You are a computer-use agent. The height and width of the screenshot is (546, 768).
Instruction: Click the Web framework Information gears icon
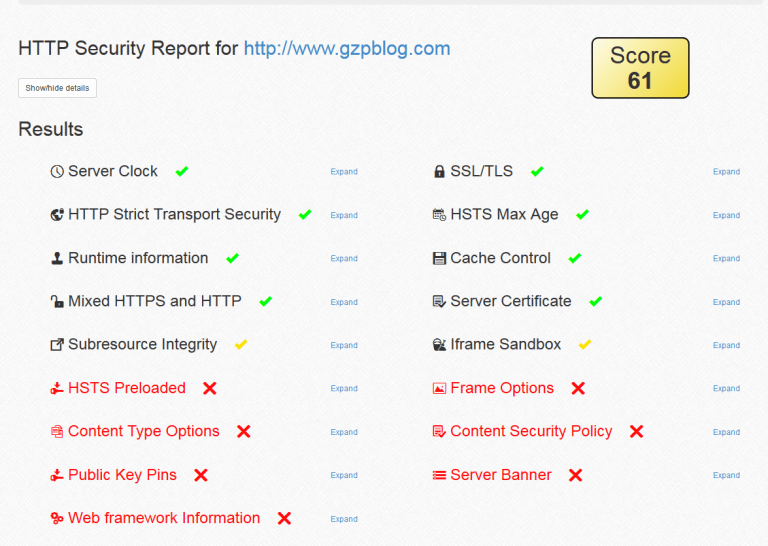(57, 518)
